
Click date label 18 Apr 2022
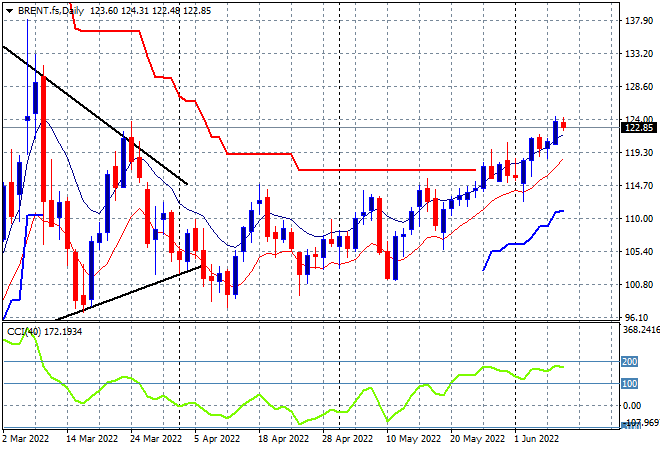pyautogui.click(x=284, y=439)
